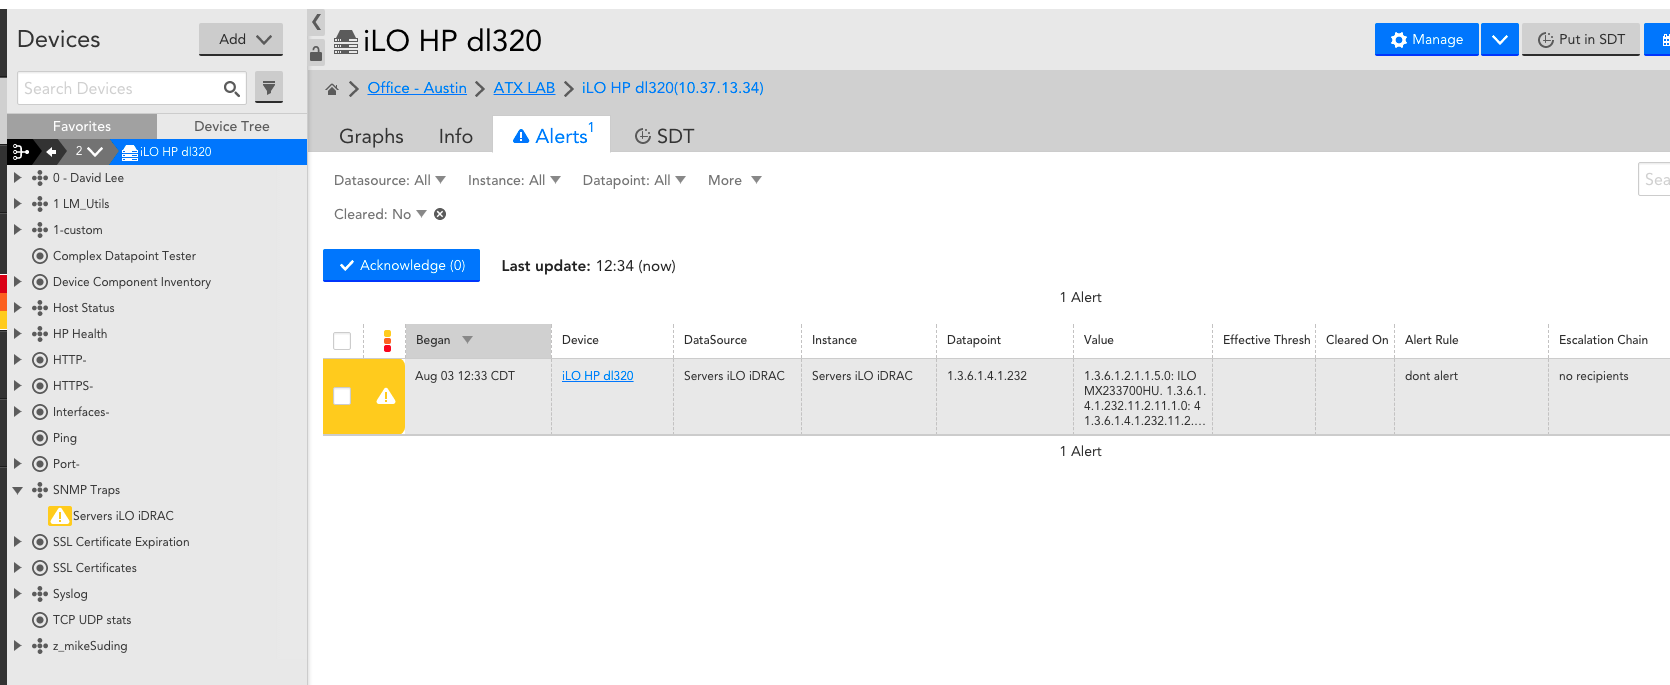
Task: Open the Datasource: All filter
Action: (x=389, y=180)
